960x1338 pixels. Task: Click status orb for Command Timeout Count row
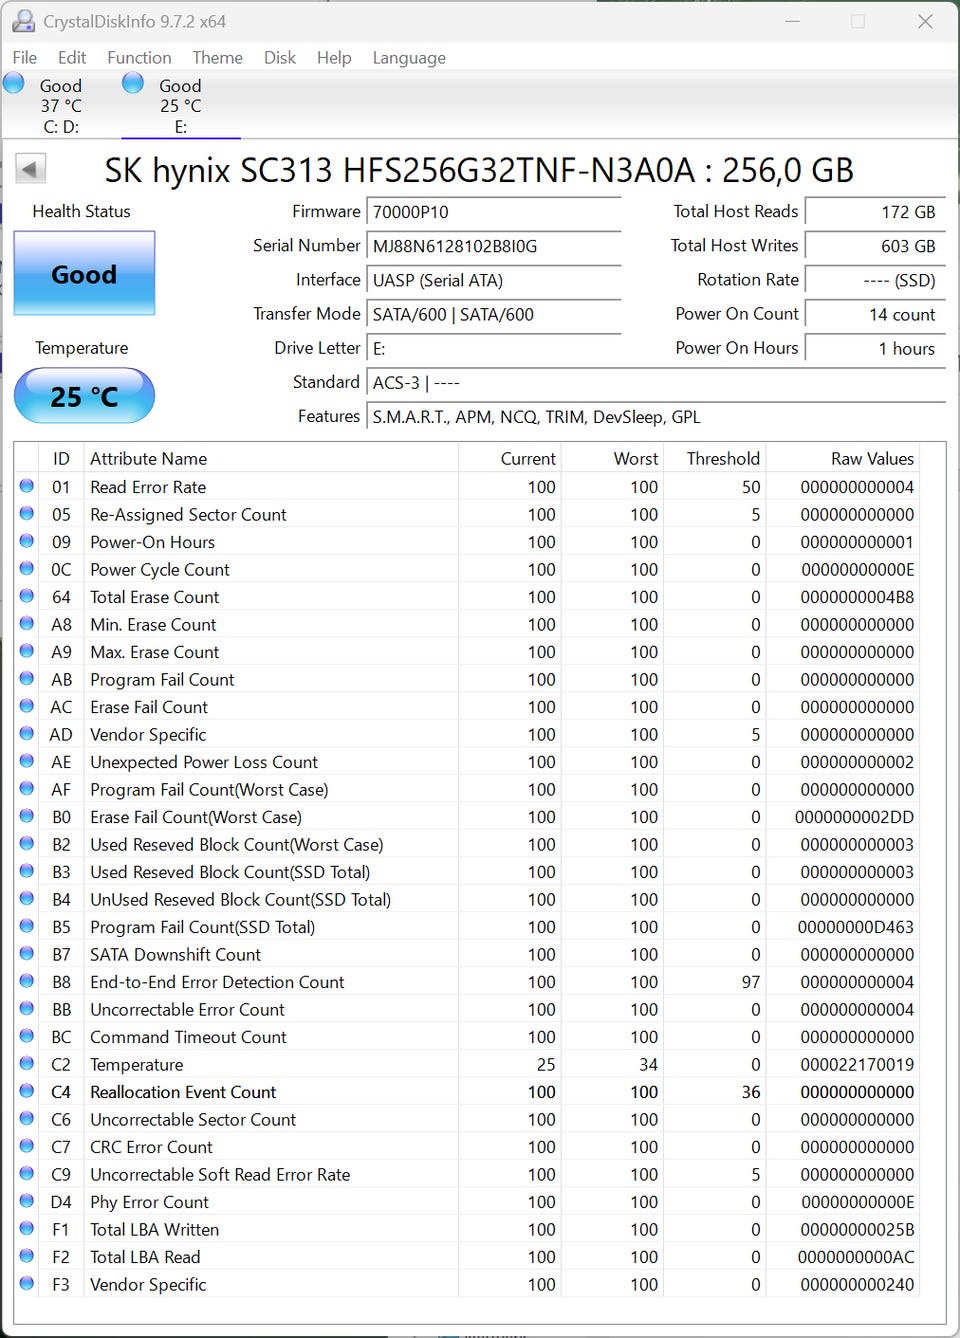(27, 1036)
